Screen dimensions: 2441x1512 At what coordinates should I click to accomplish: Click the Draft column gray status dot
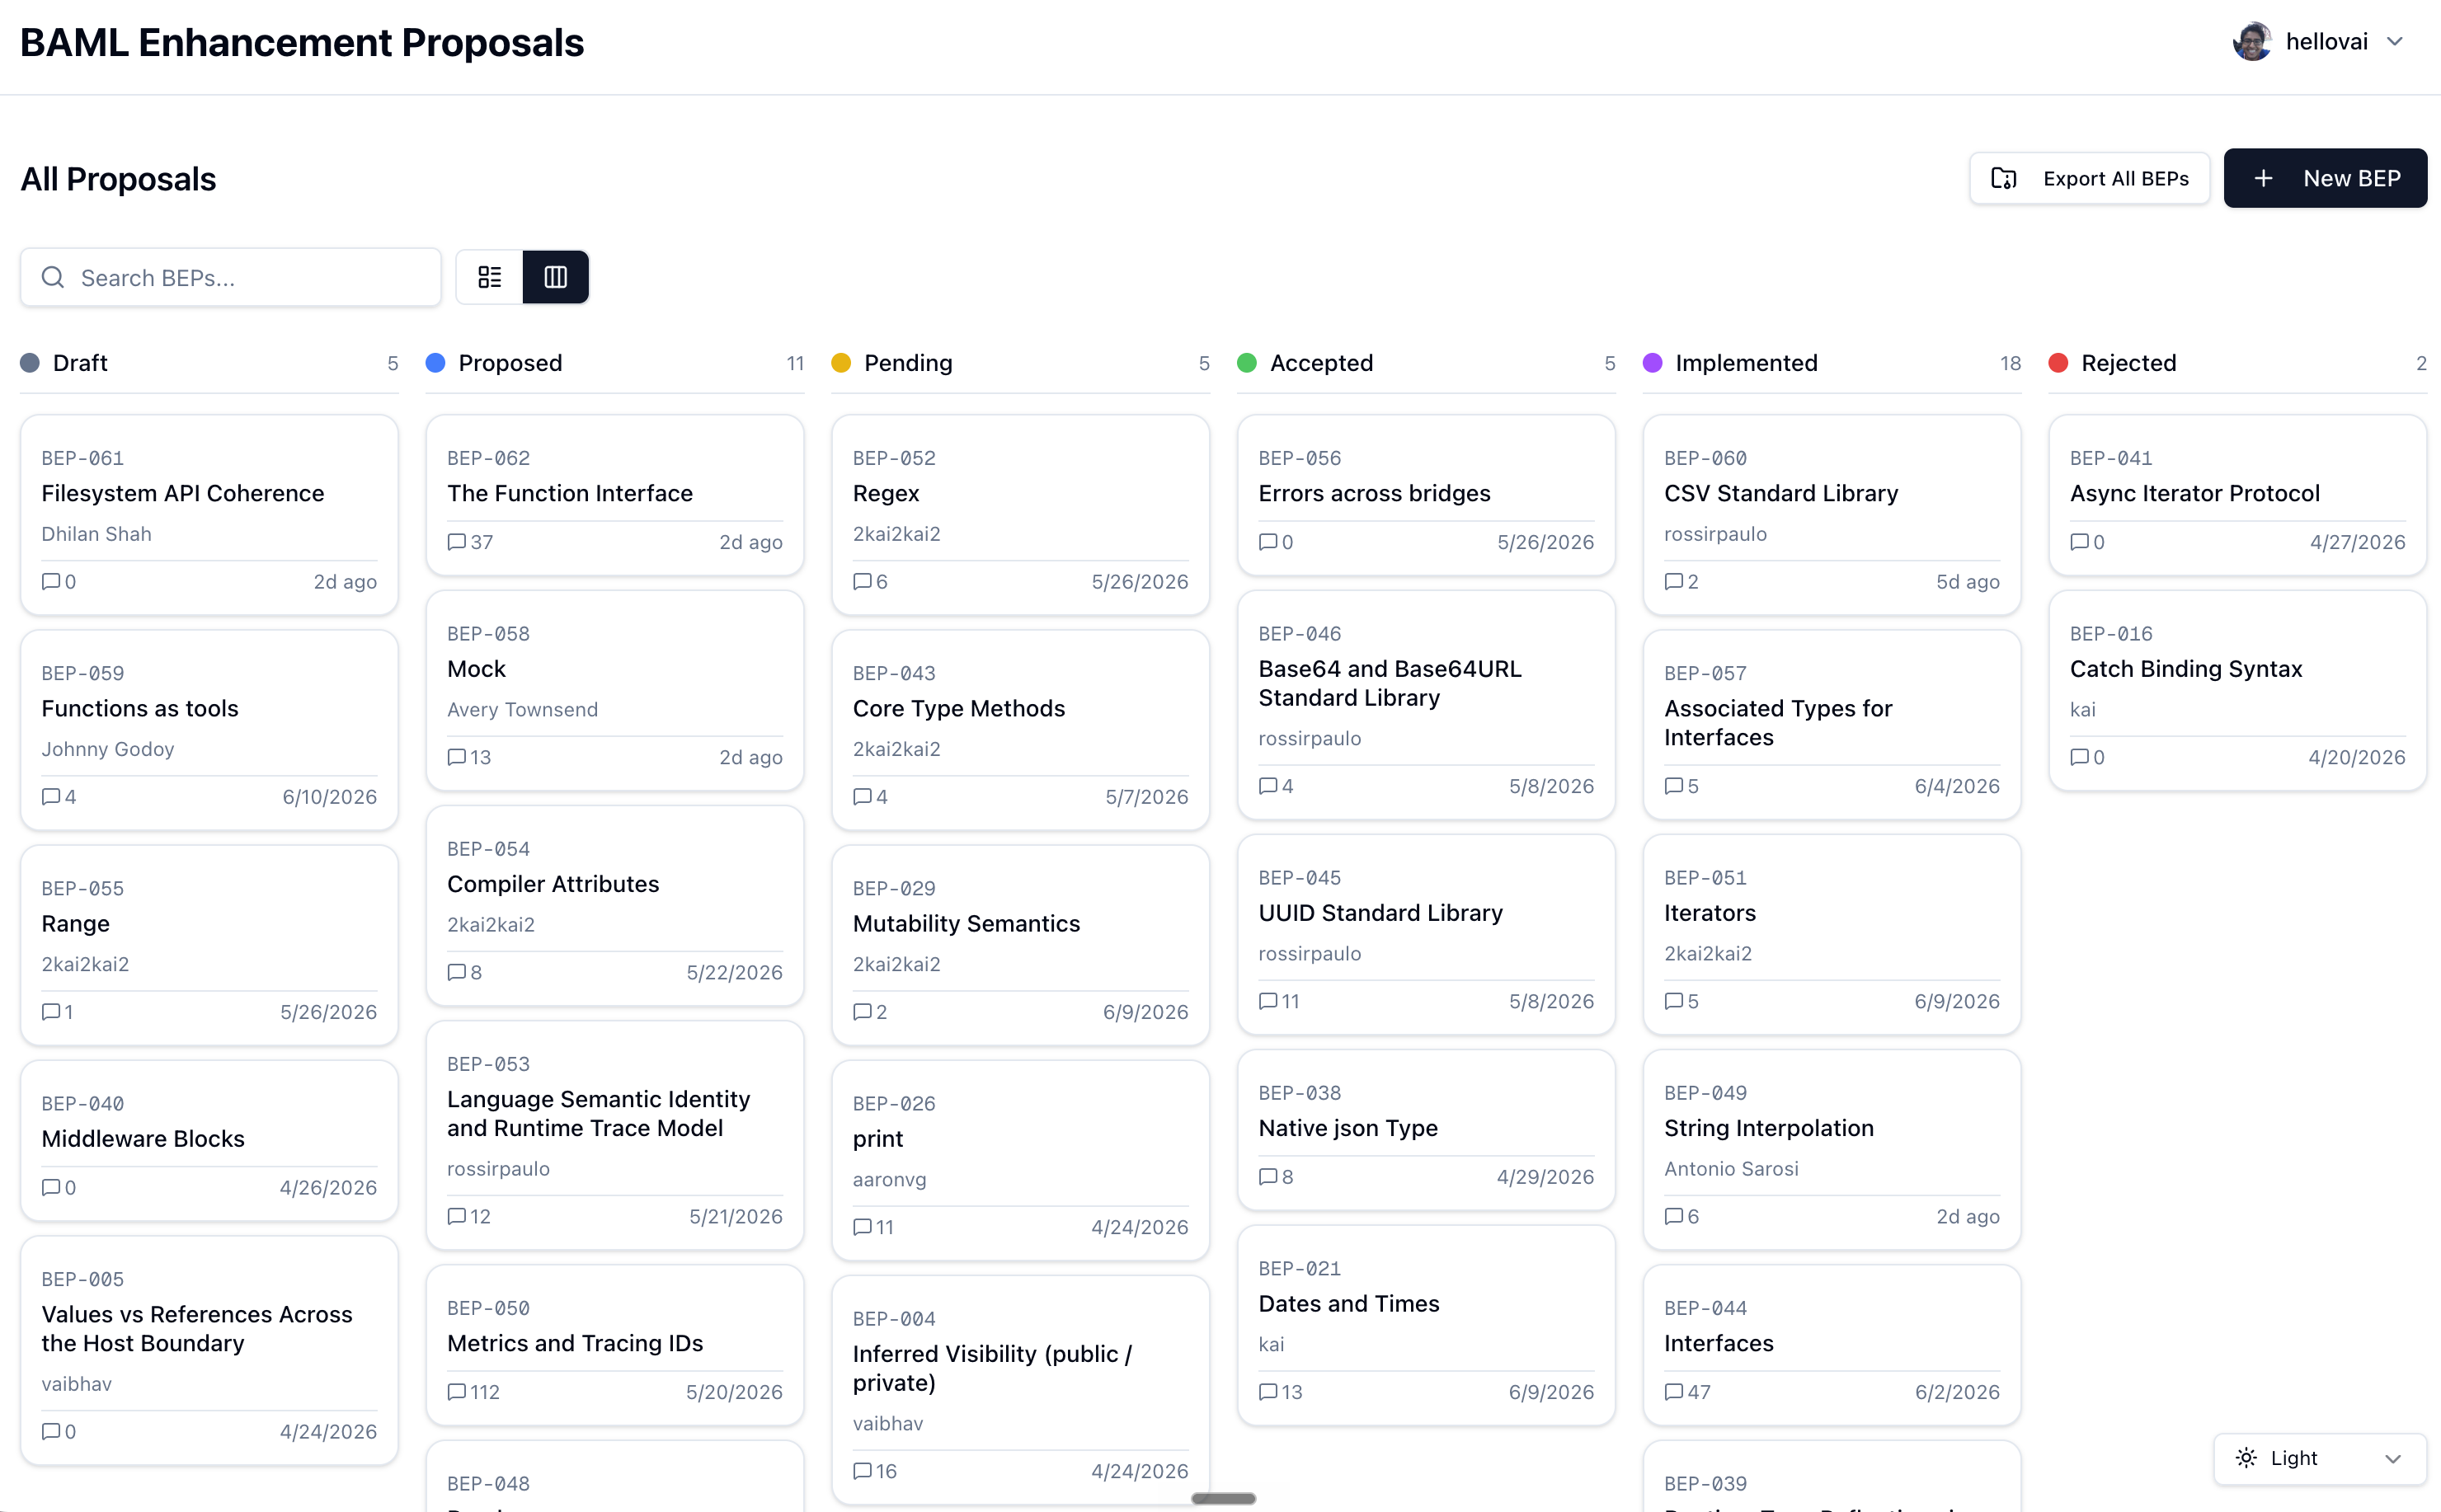30,363
